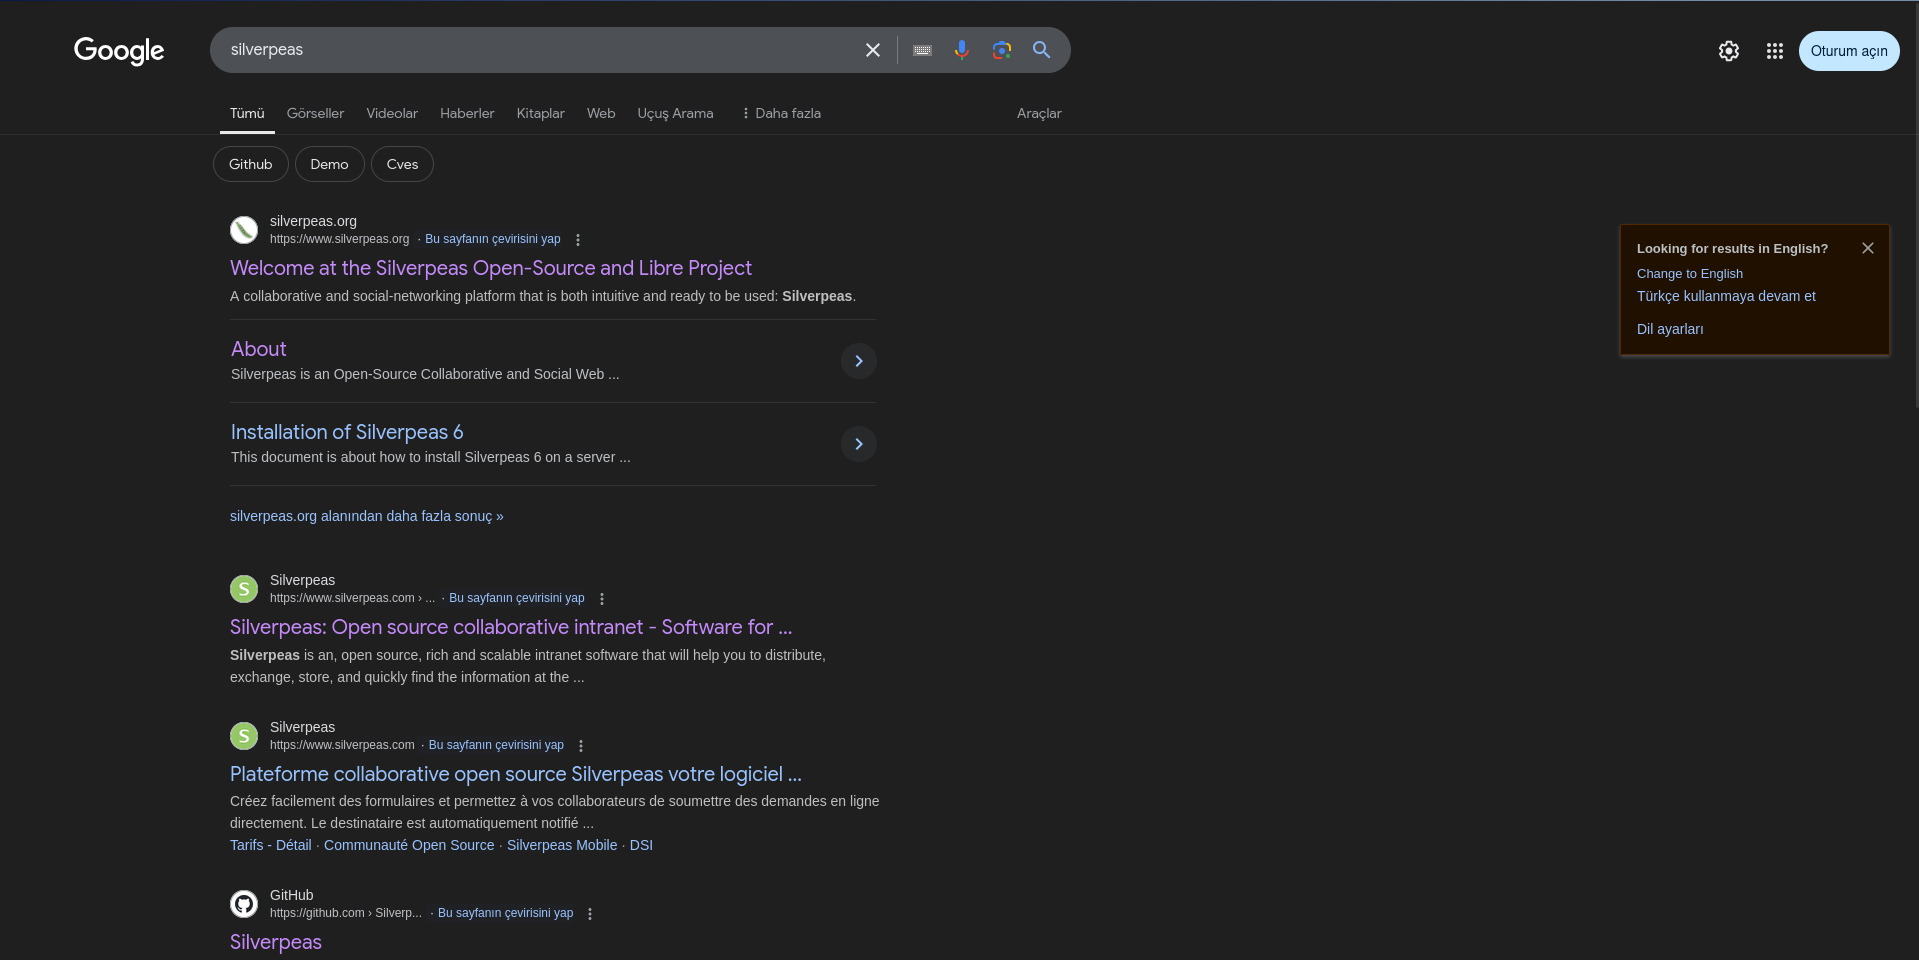This screenshot has height=960, width=1919.
Task: Open options menu for GitHub result
Action: [590, 914]
